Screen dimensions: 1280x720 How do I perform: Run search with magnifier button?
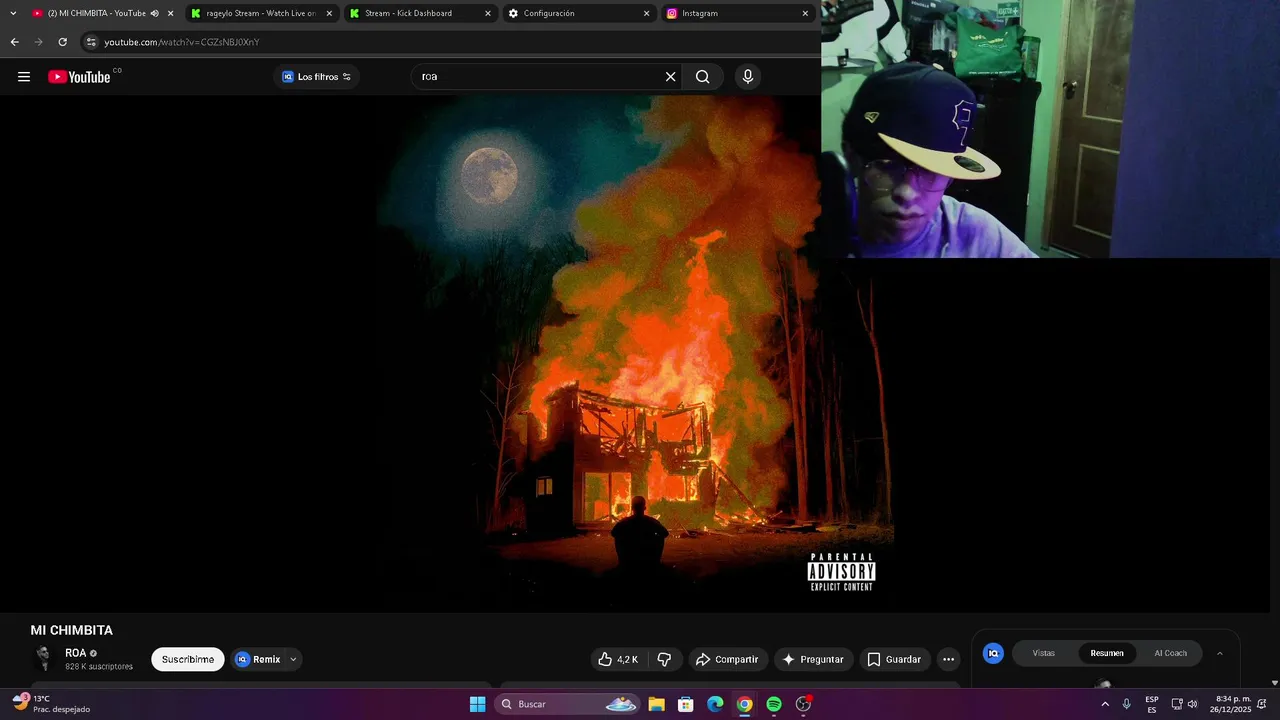[703, 77]
